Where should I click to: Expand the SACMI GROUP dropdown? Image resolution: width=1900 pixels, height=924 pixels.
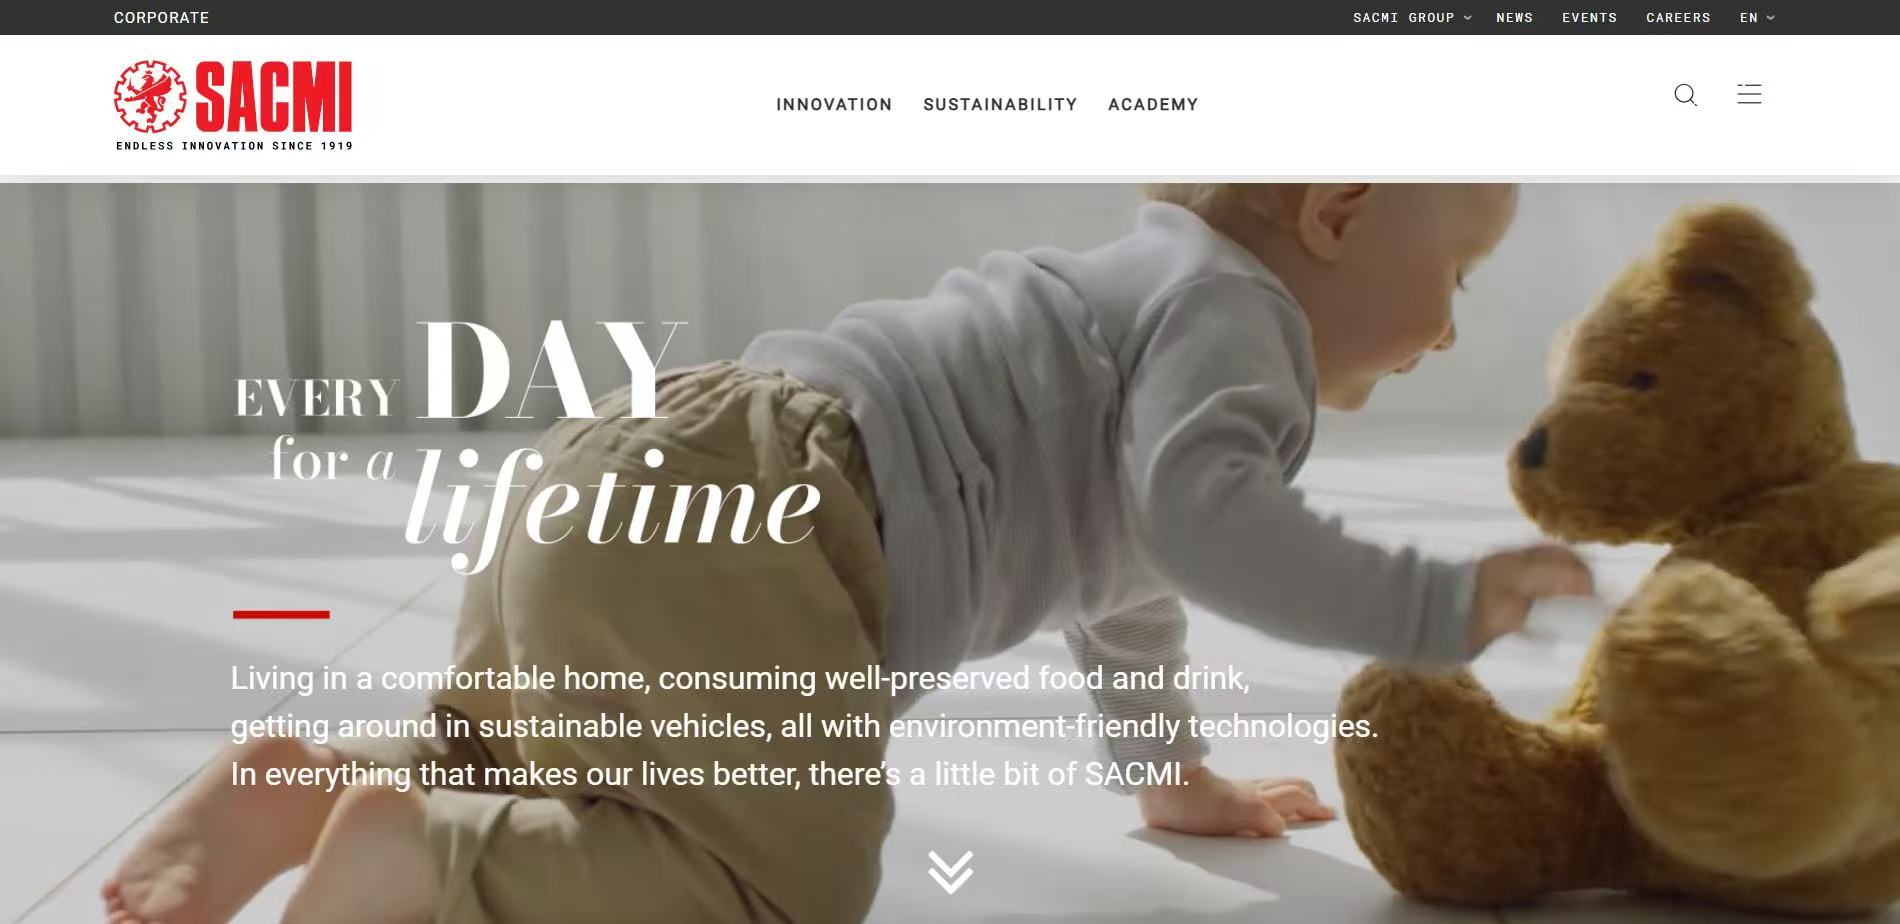[1412, 17]
